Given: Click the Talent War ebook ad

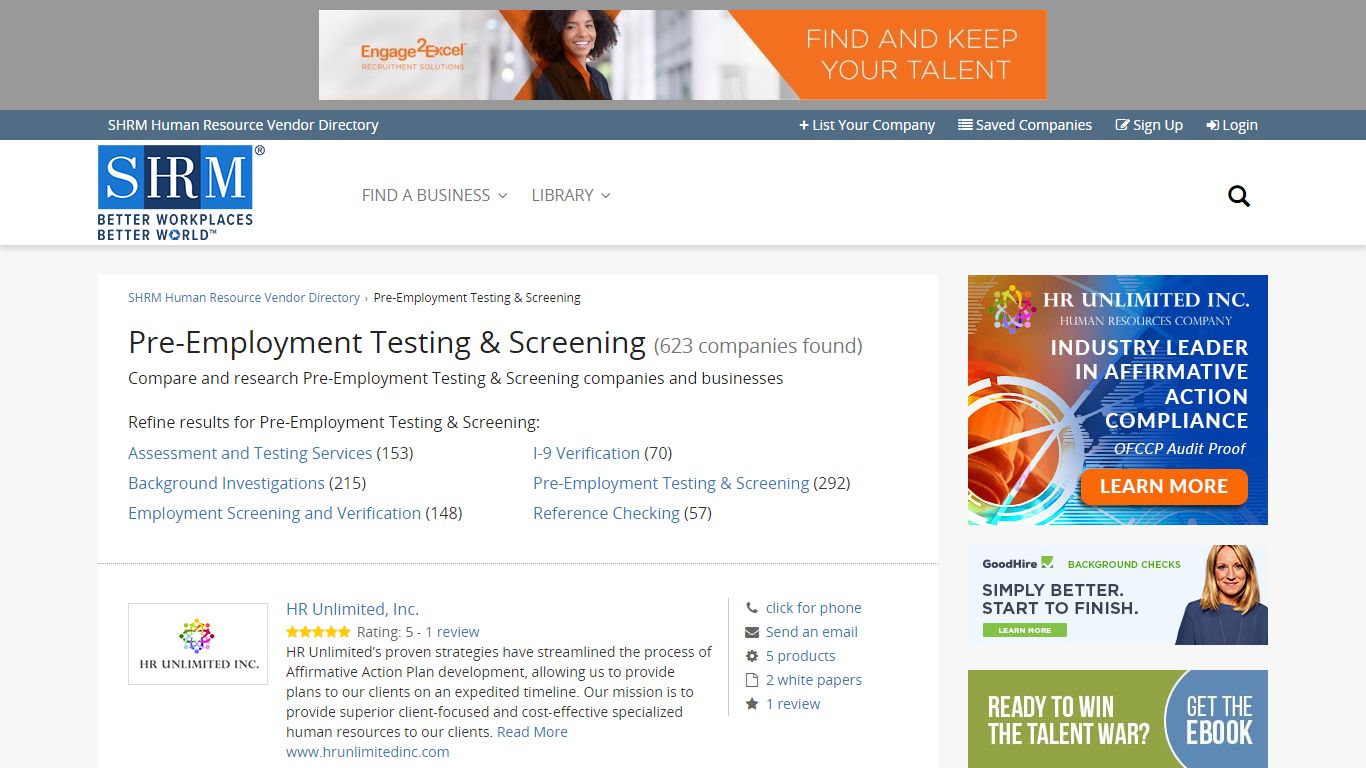Looking at the screenshot, I should point(1118,719).
